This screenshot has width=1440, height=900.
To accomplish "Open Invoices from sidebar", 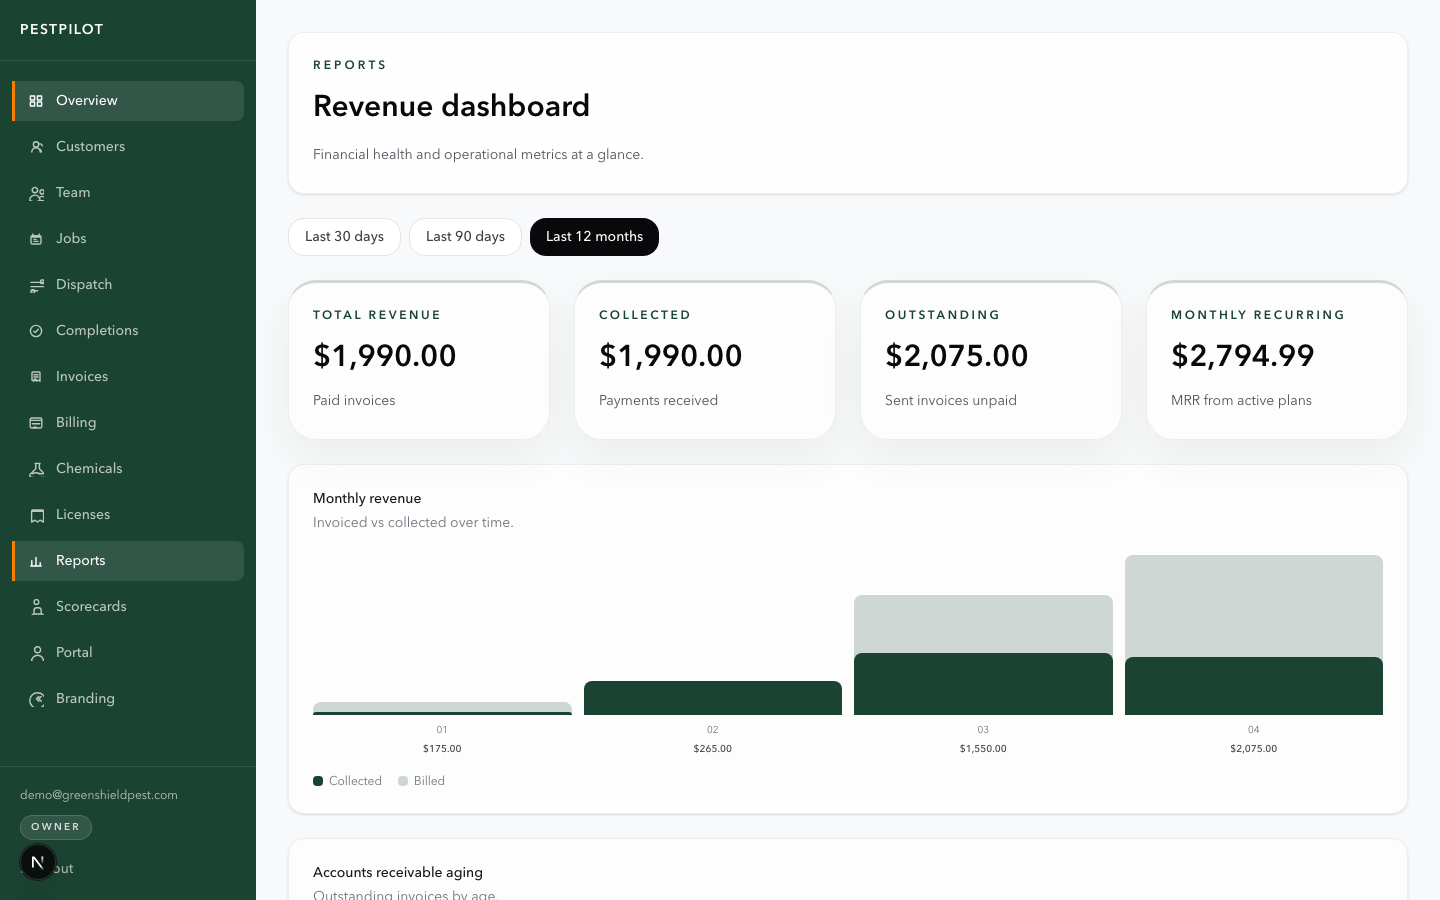I will click(x=128, y=377).
